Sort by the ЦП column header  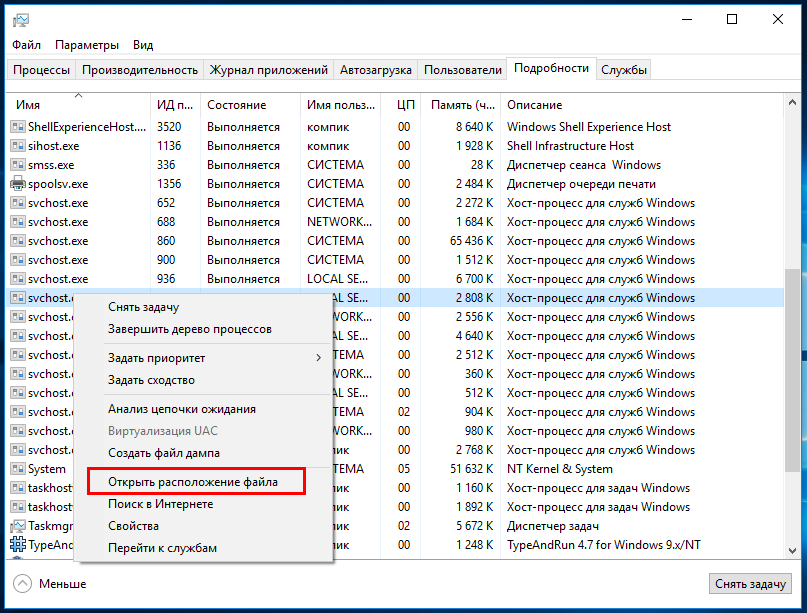tap(401, 105)
